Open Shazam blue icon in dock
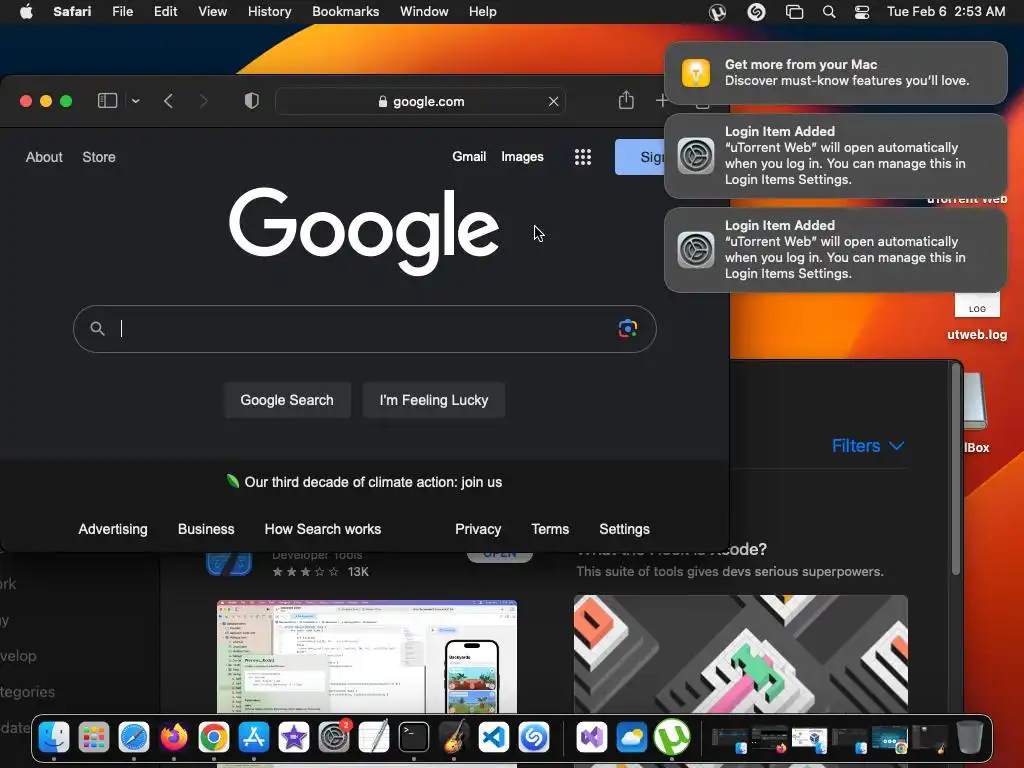1024x768 pixels. pyautogui.click(x=534, y=737)
